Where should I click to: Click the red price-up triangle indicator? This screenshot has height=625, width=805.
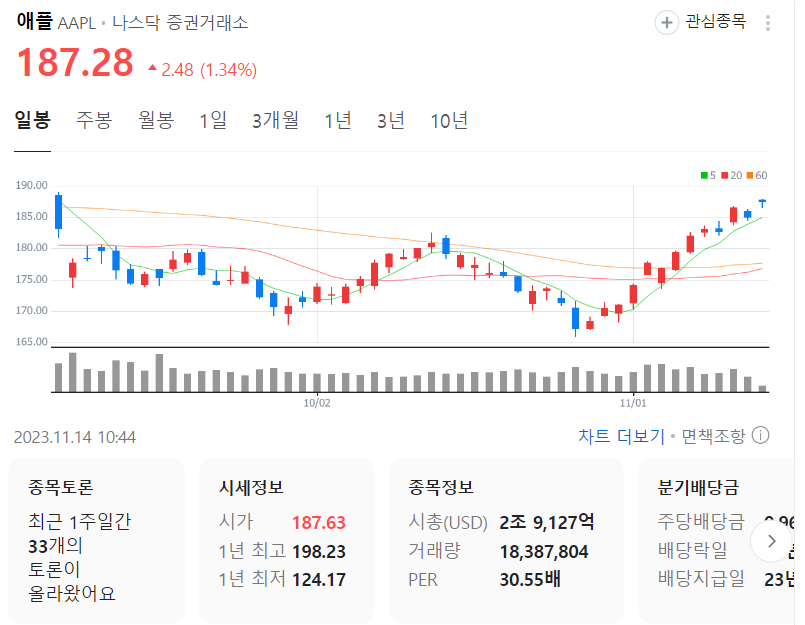point(152,68)
